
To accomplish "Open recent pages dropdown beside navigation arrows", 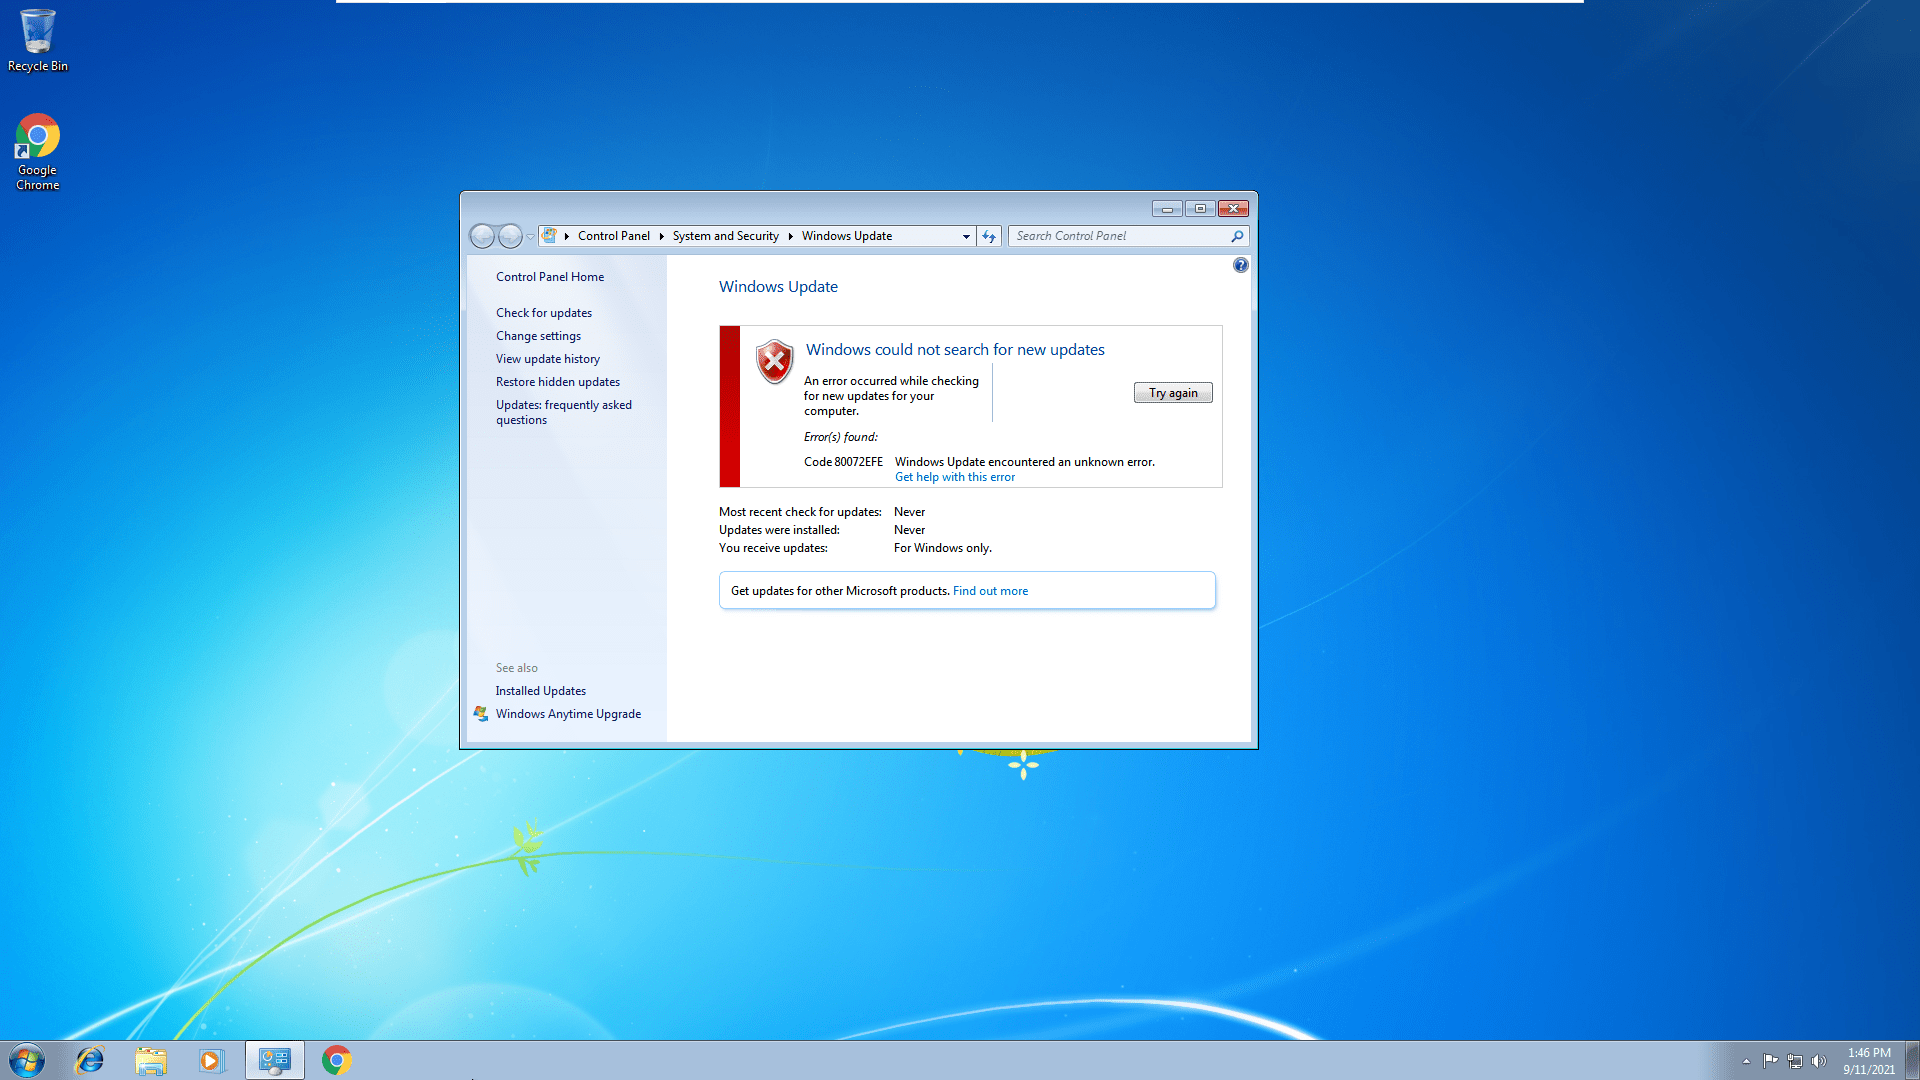I will point(530,237).
